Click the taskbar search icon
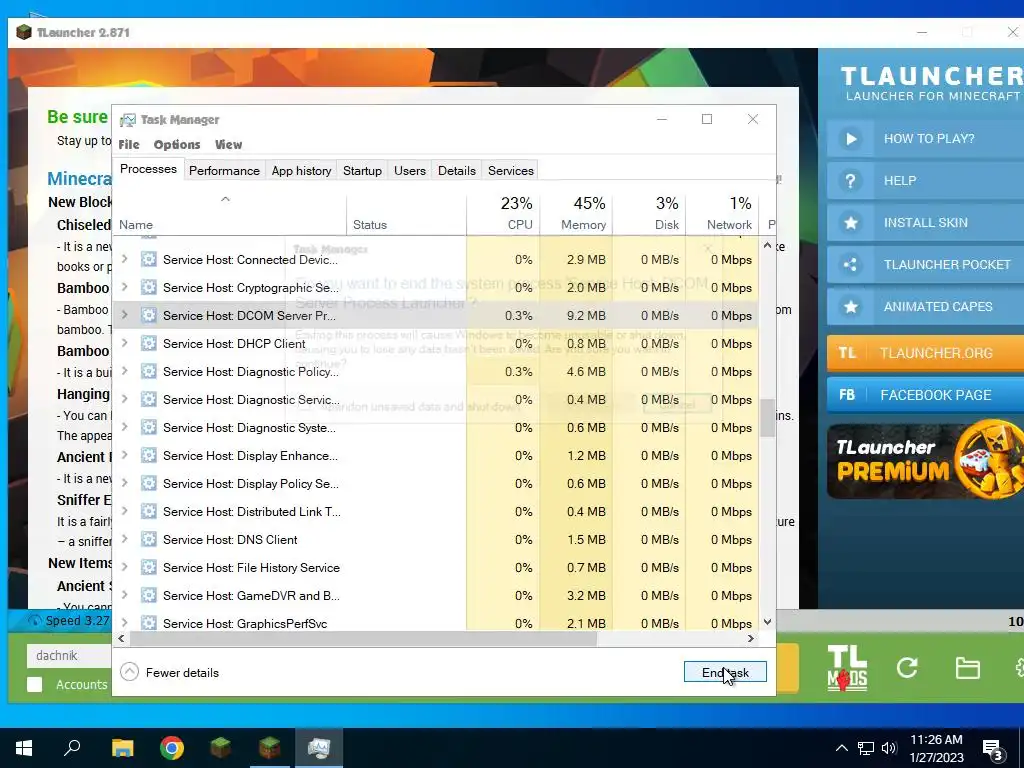 coord(72,748)
